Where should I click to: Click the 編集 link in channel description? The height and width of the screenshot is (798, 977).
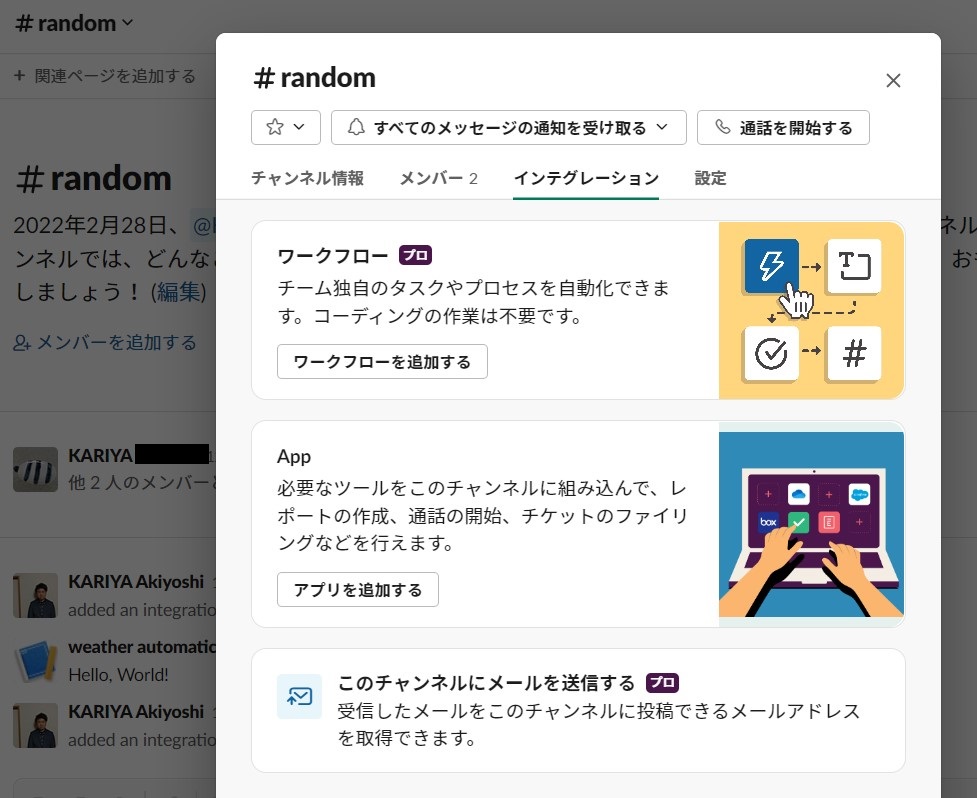[x=180, y=292]
